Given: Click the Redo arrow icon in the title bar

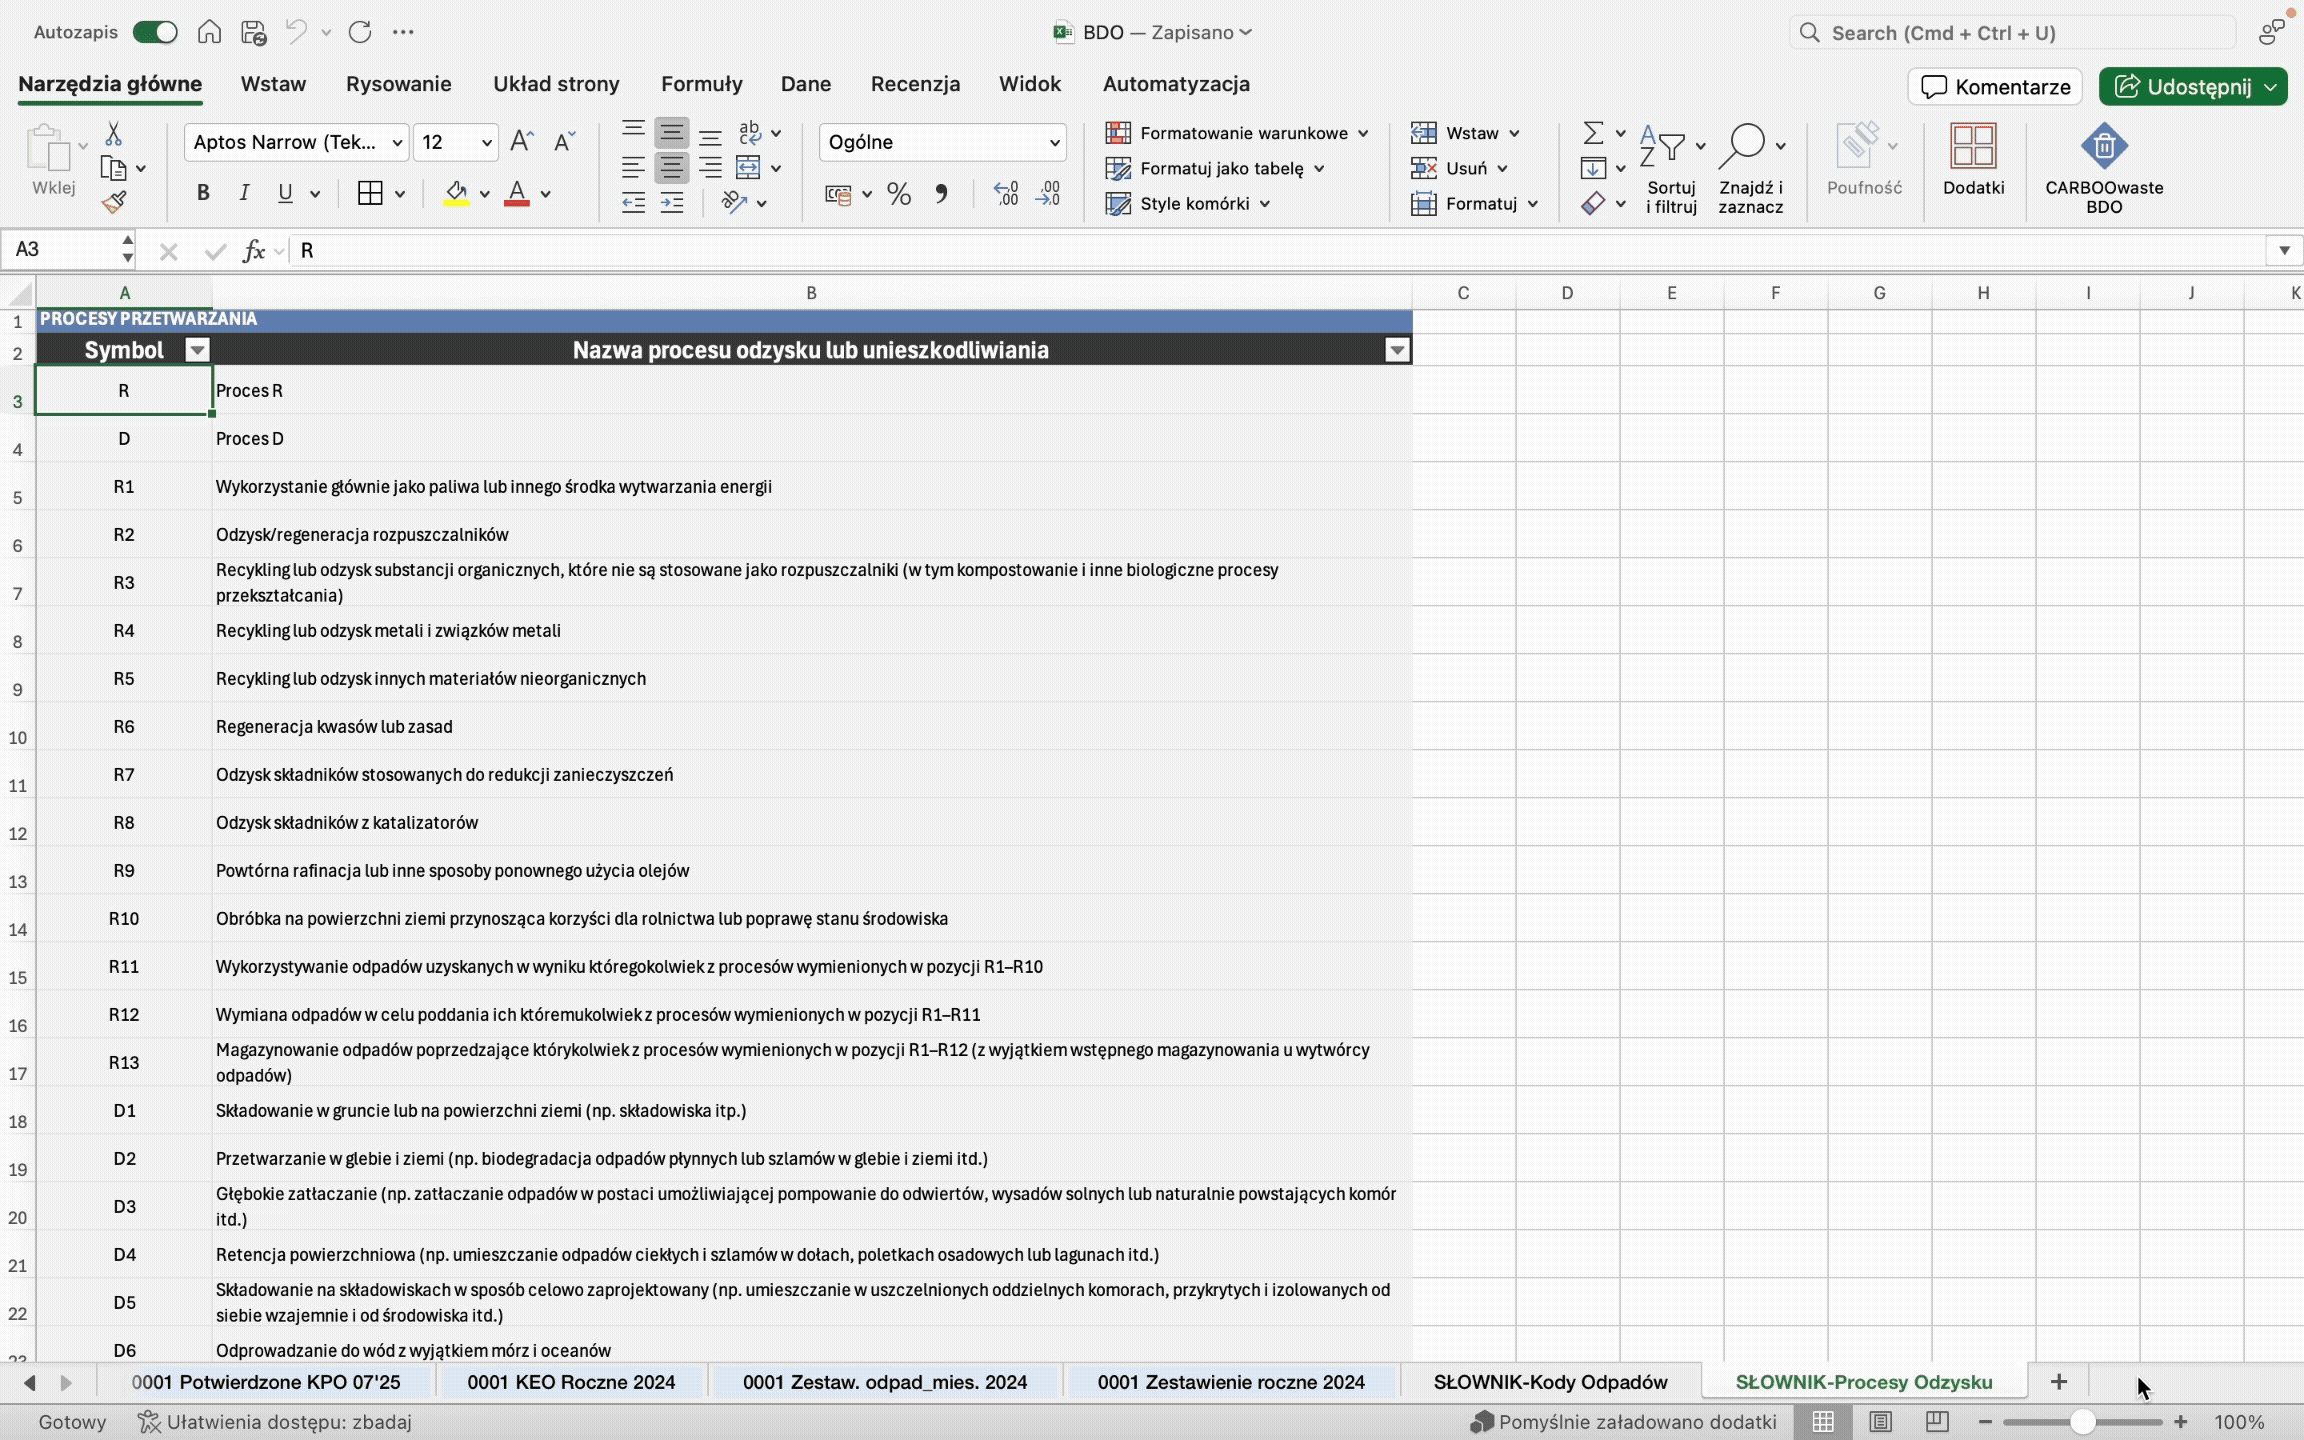Looking at the screenshot, I should [360, 32].
